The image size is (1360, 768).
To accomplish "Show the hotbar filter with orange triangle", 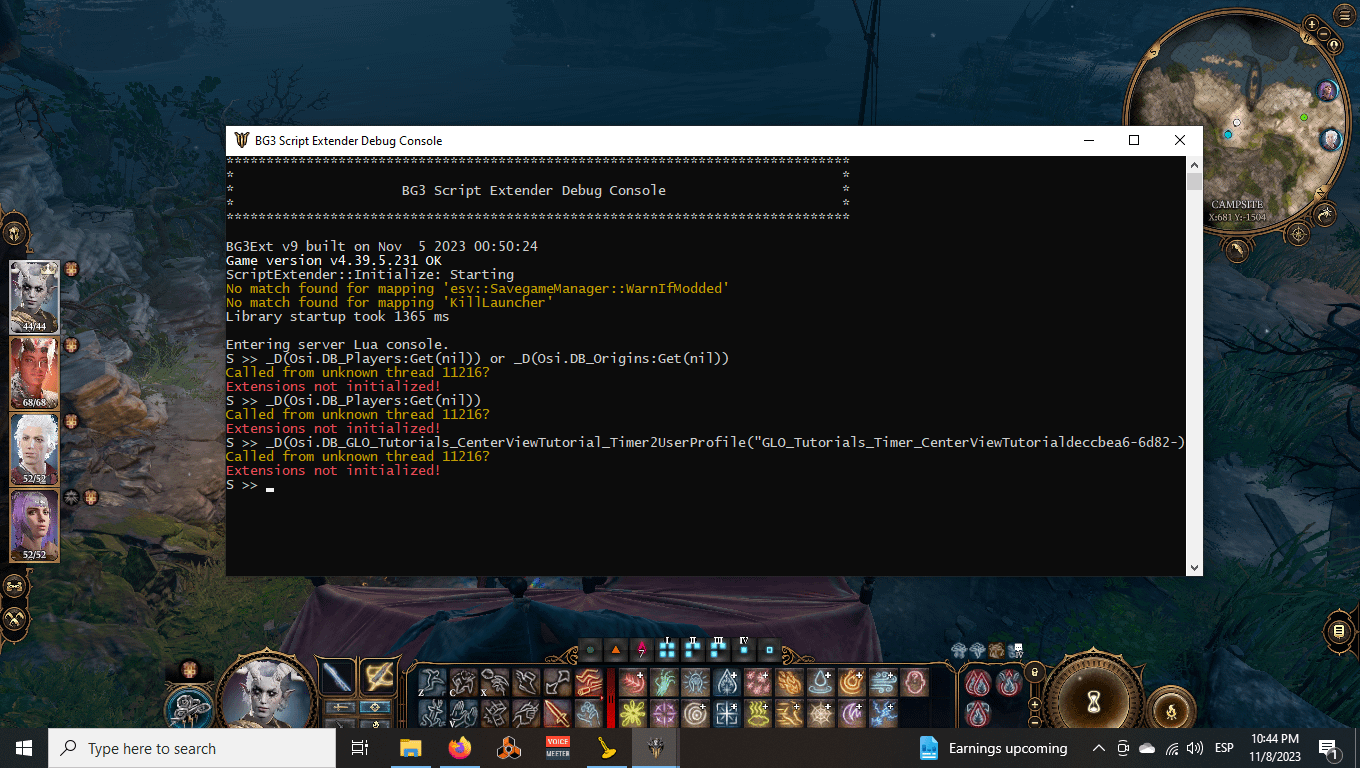I will pos(615,650).
